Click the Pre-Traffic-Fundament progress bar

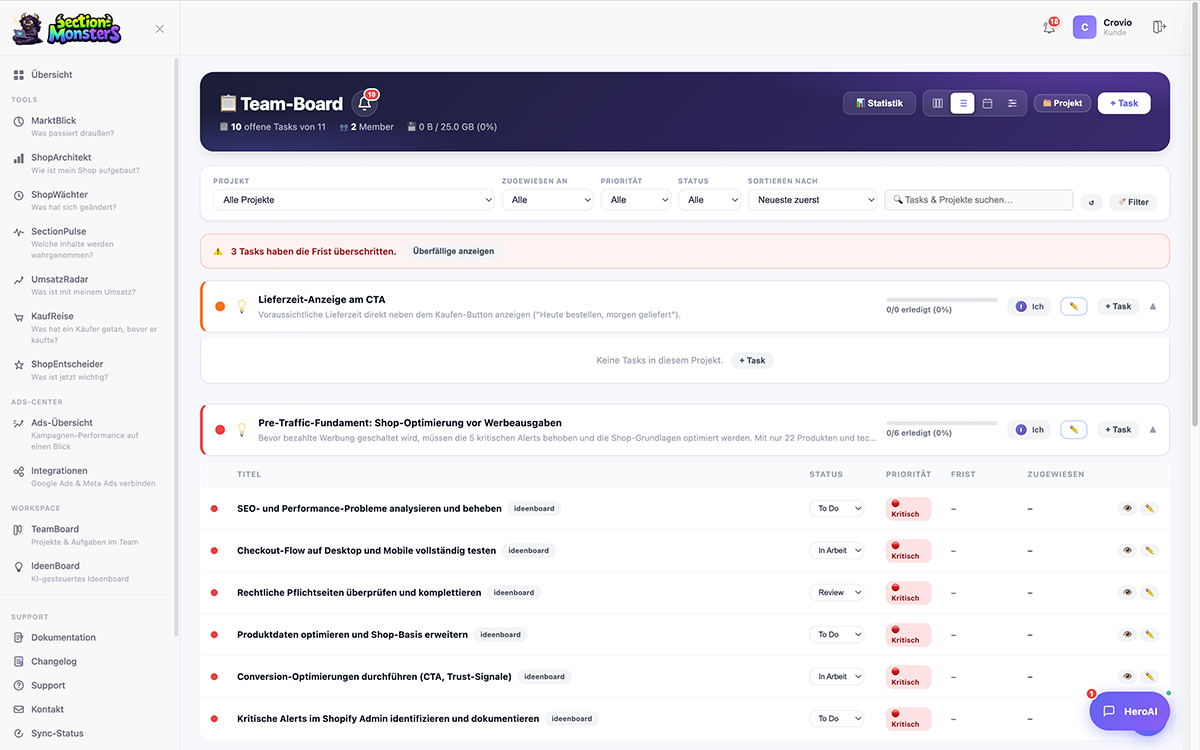(941, 423)
